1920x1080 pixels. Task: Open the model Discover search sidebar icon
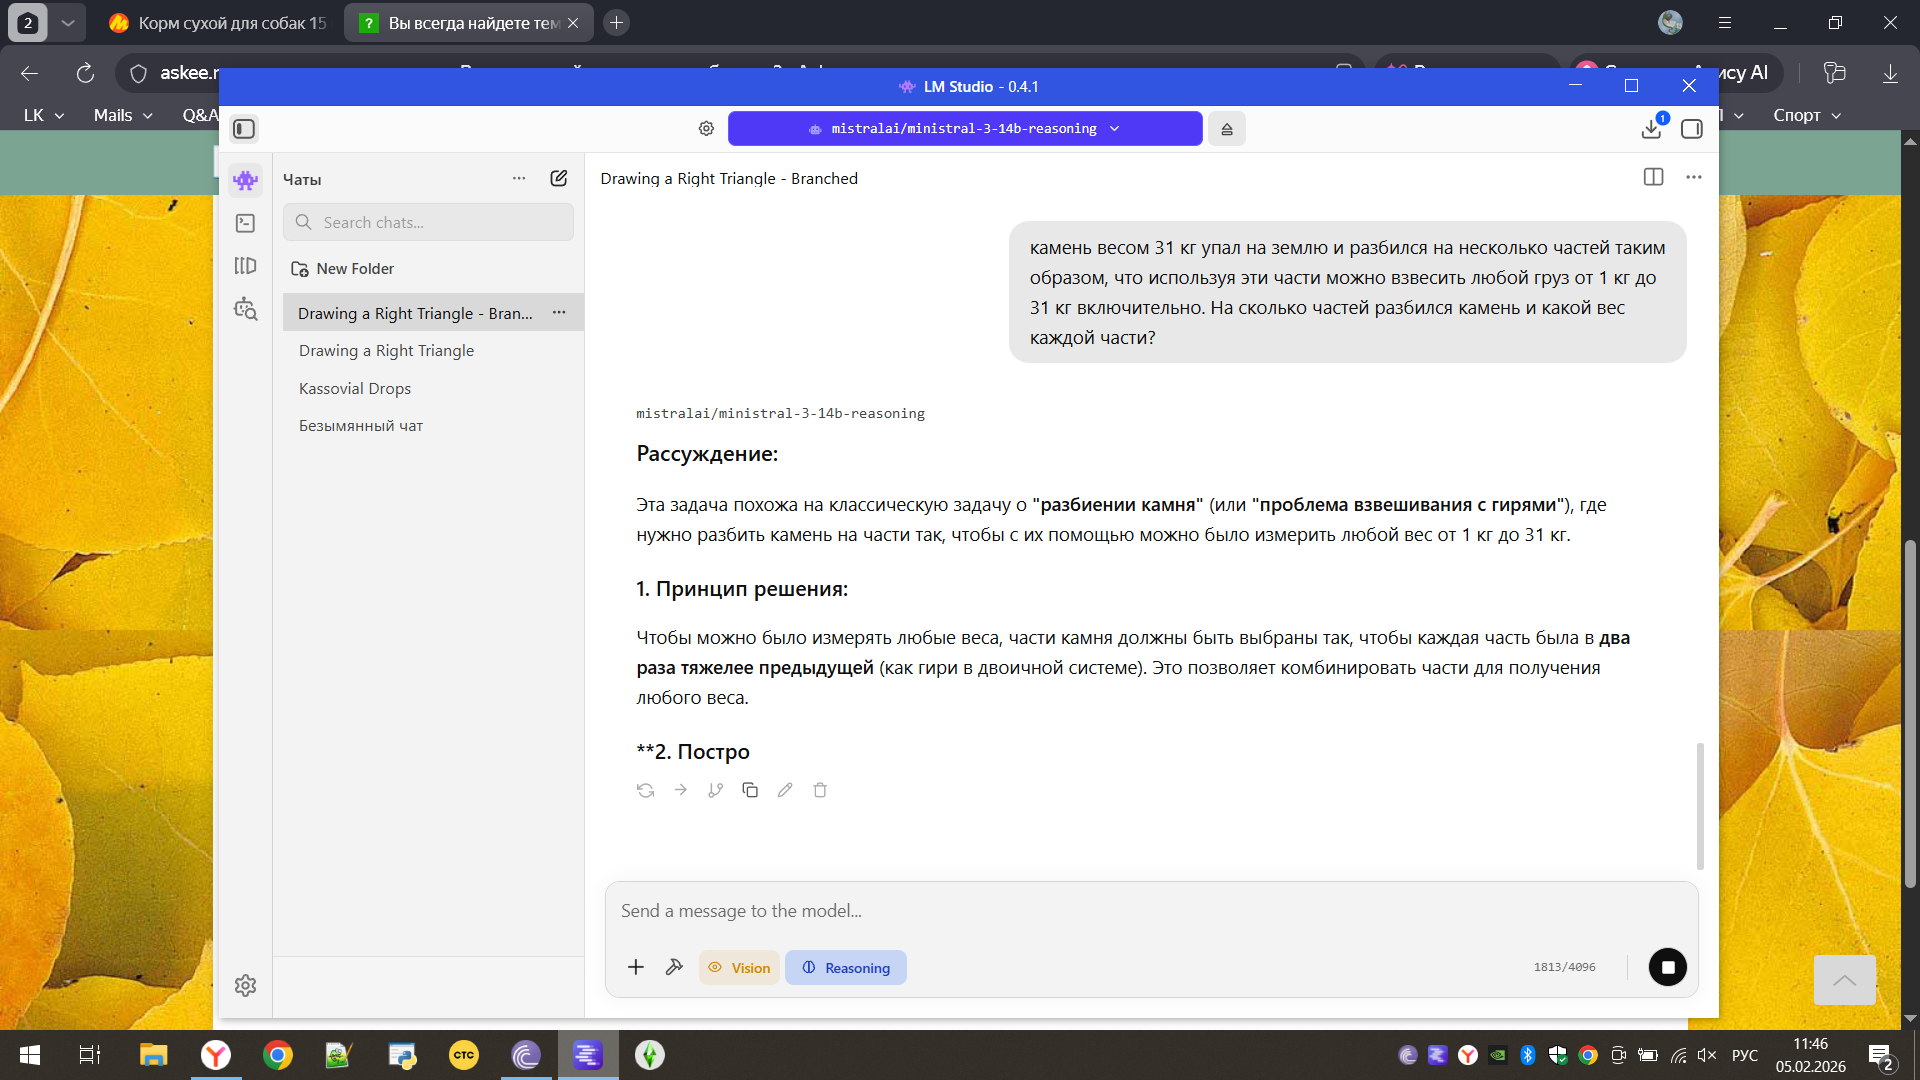click(x=245, y=309)
